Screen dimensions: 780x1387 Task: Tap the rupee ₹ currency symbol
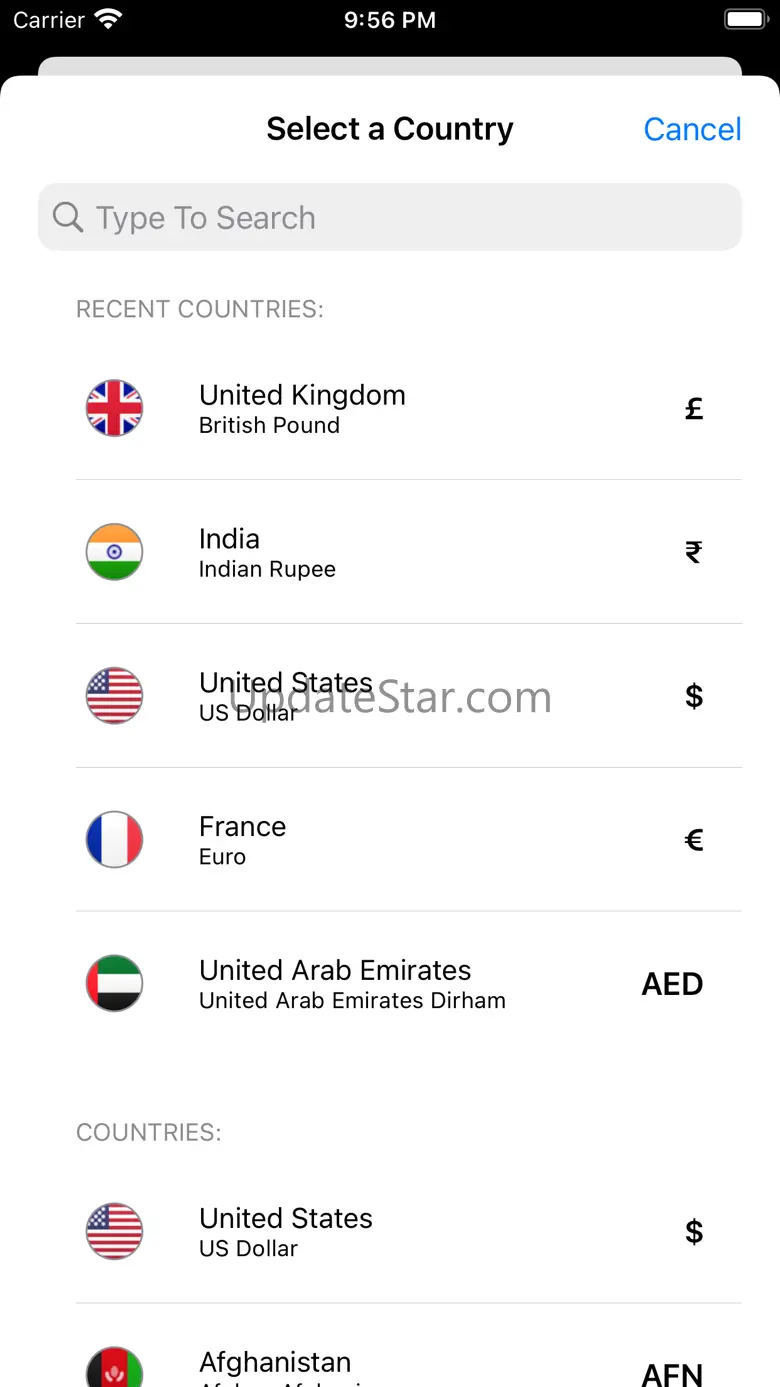coord(694,552)
